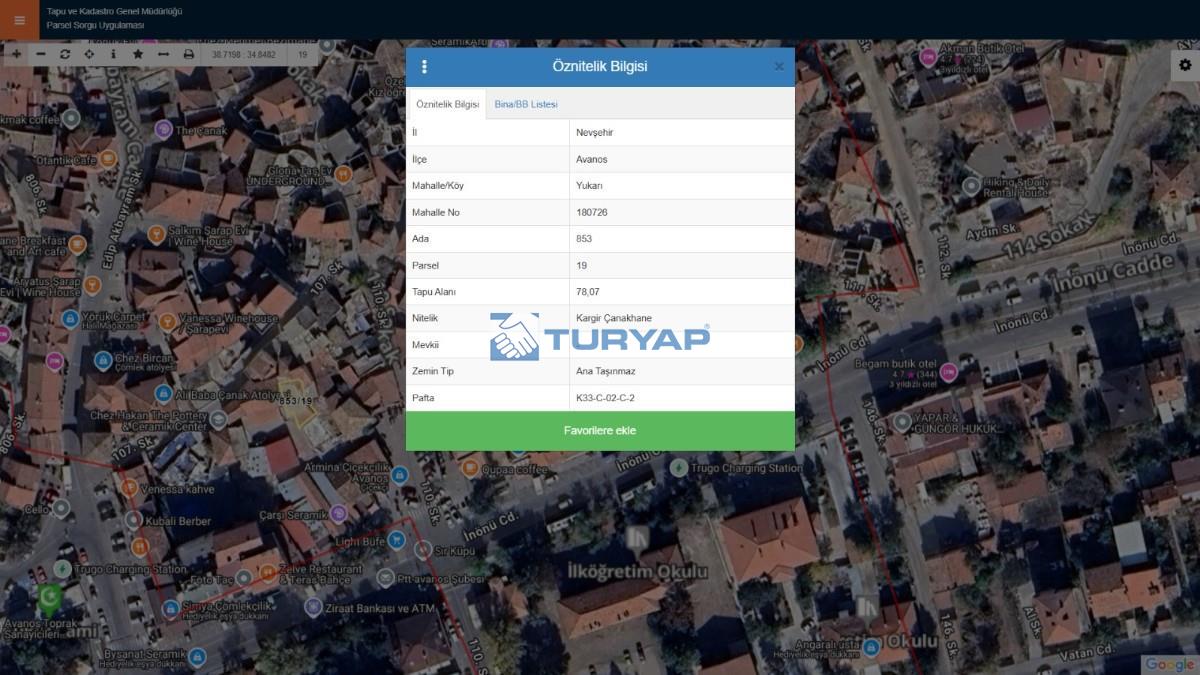Click the Zelve Restaurant marker
Screen dimensions: 1200x675
[x=268, y=573]
